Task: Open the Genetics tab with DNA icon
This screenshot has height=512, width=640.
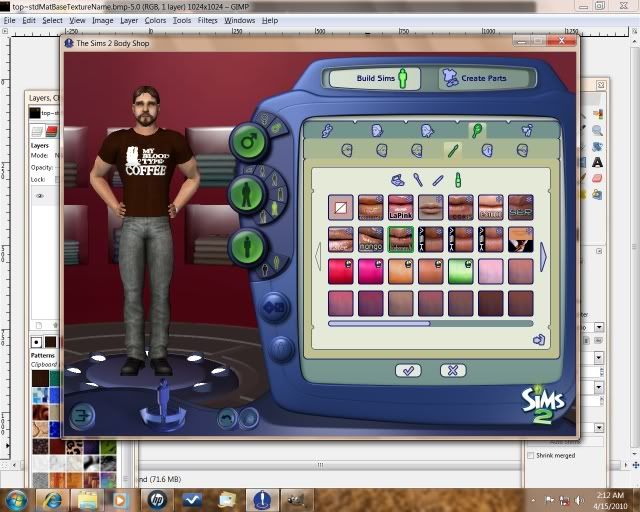Action: click(327, 131)
